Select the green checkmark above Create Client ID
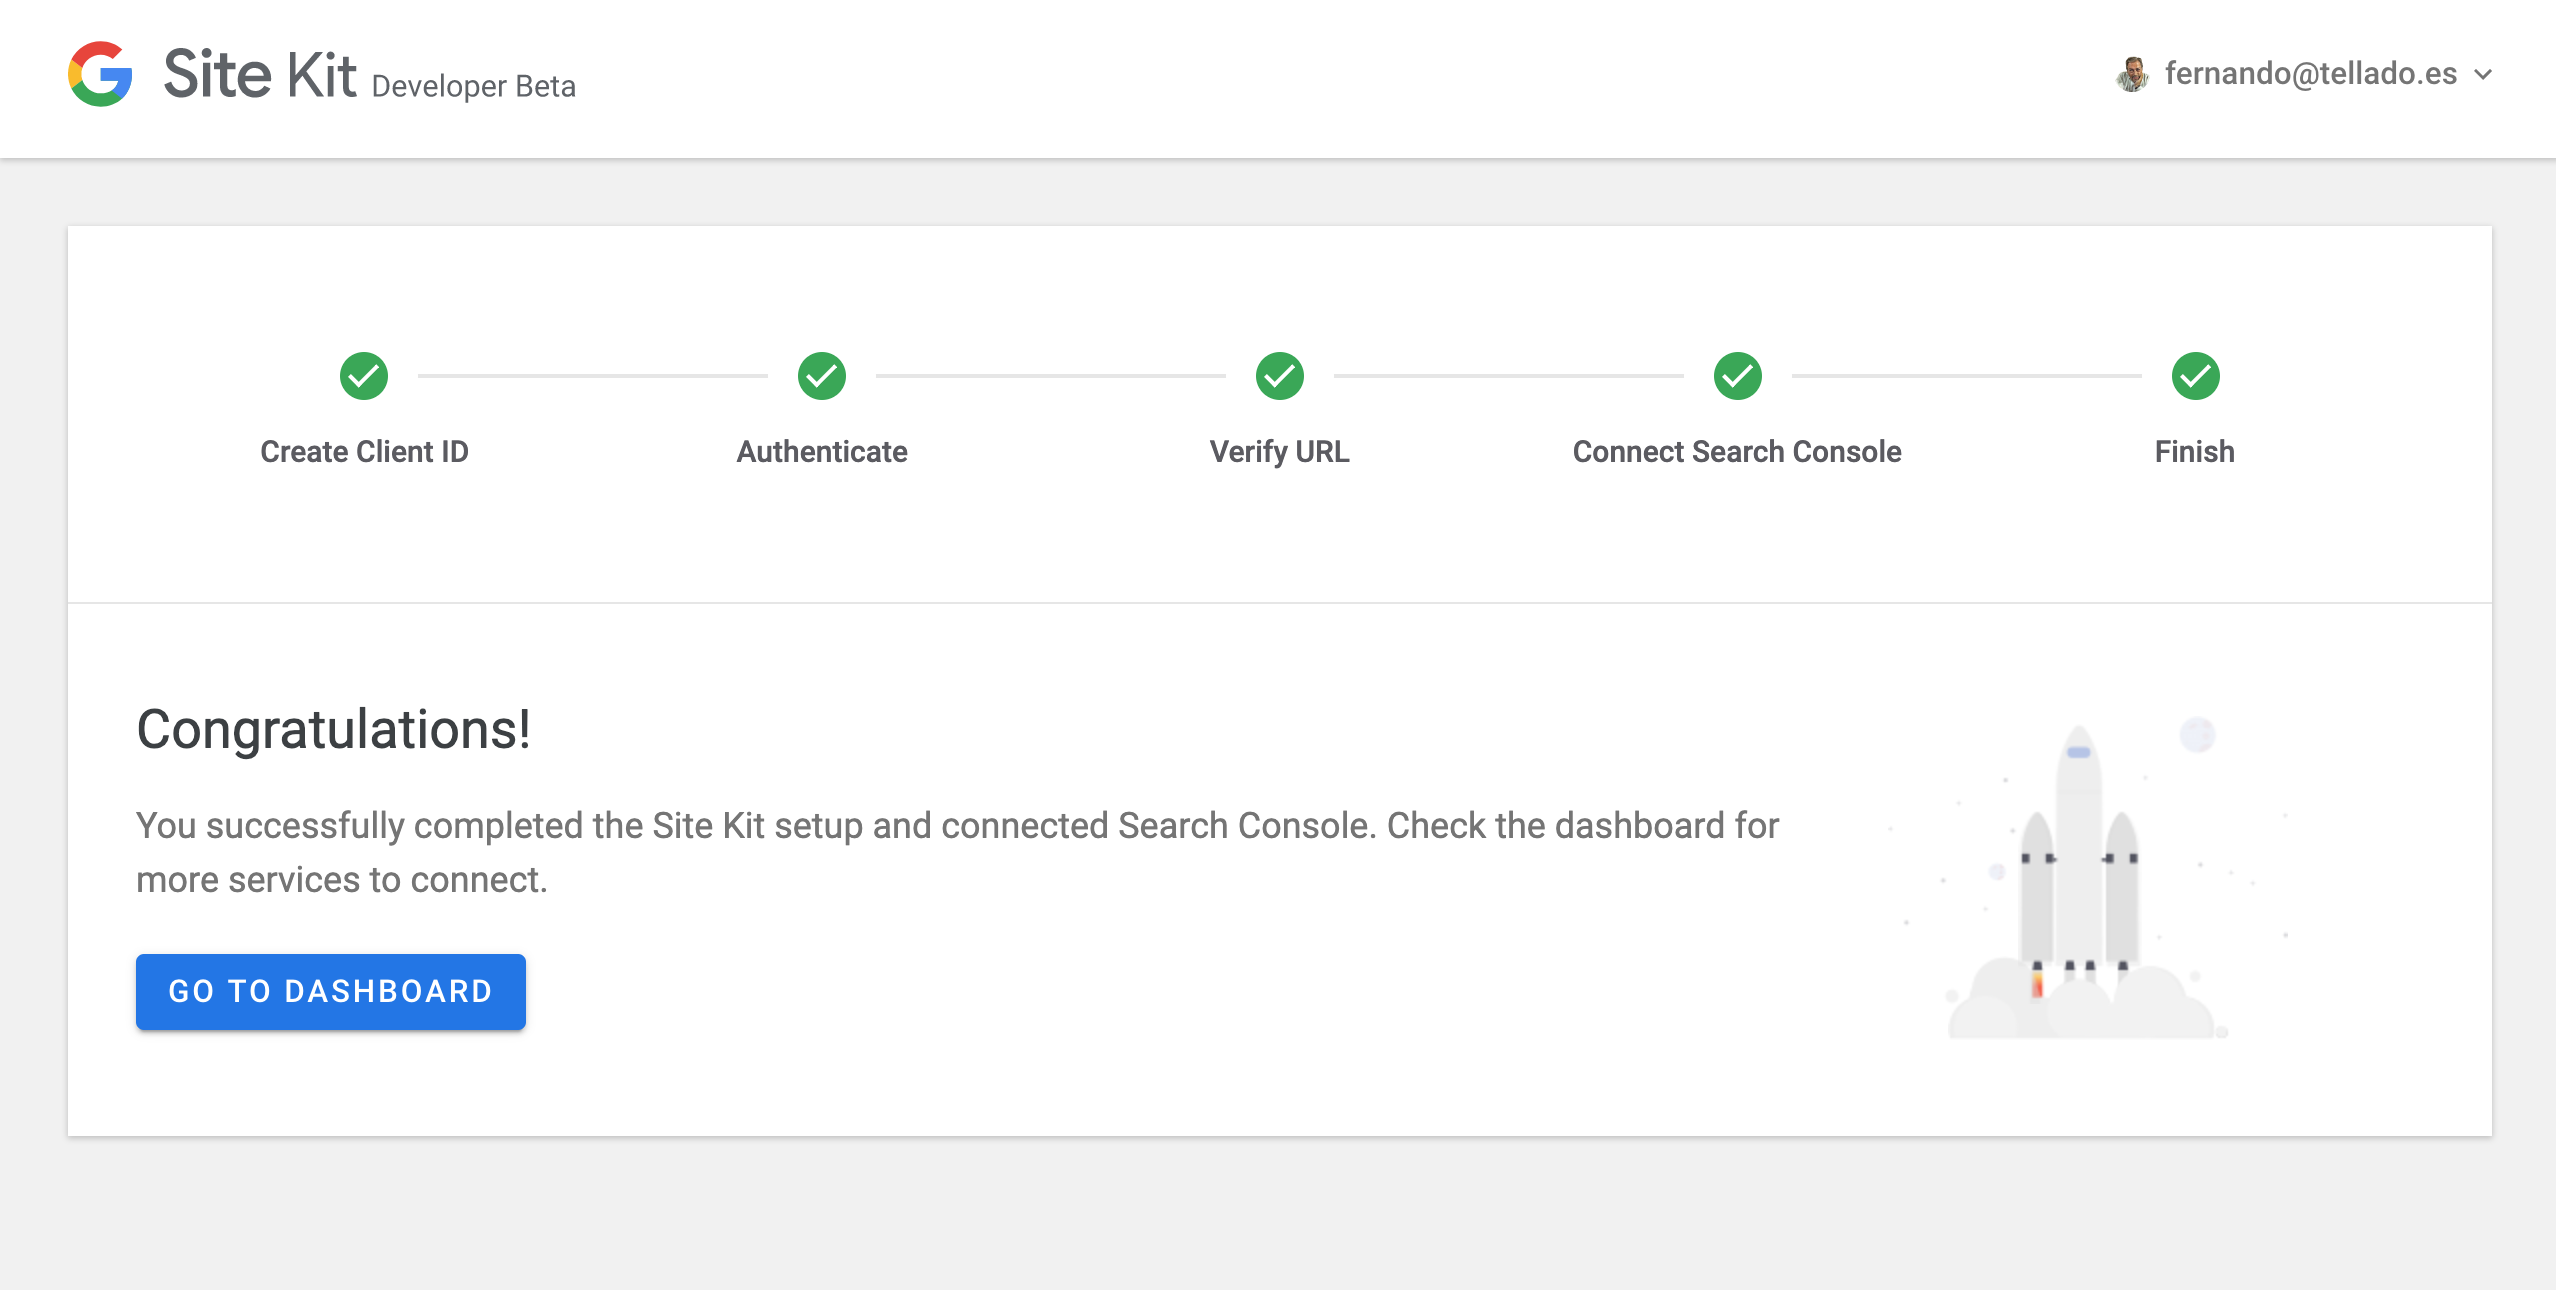Viewport: 2556px width, 1290px height. (x=364, y=376)
